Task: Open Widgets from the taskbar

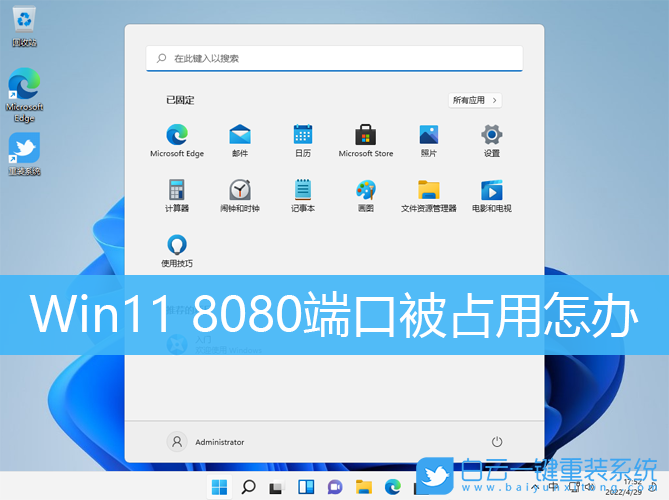Action: 306,487
